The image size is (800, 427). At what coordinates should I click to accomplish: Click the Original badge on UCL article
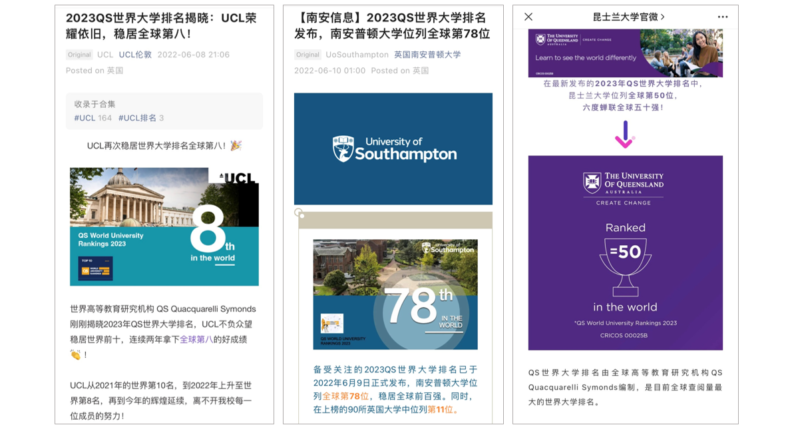coord(79,55)
